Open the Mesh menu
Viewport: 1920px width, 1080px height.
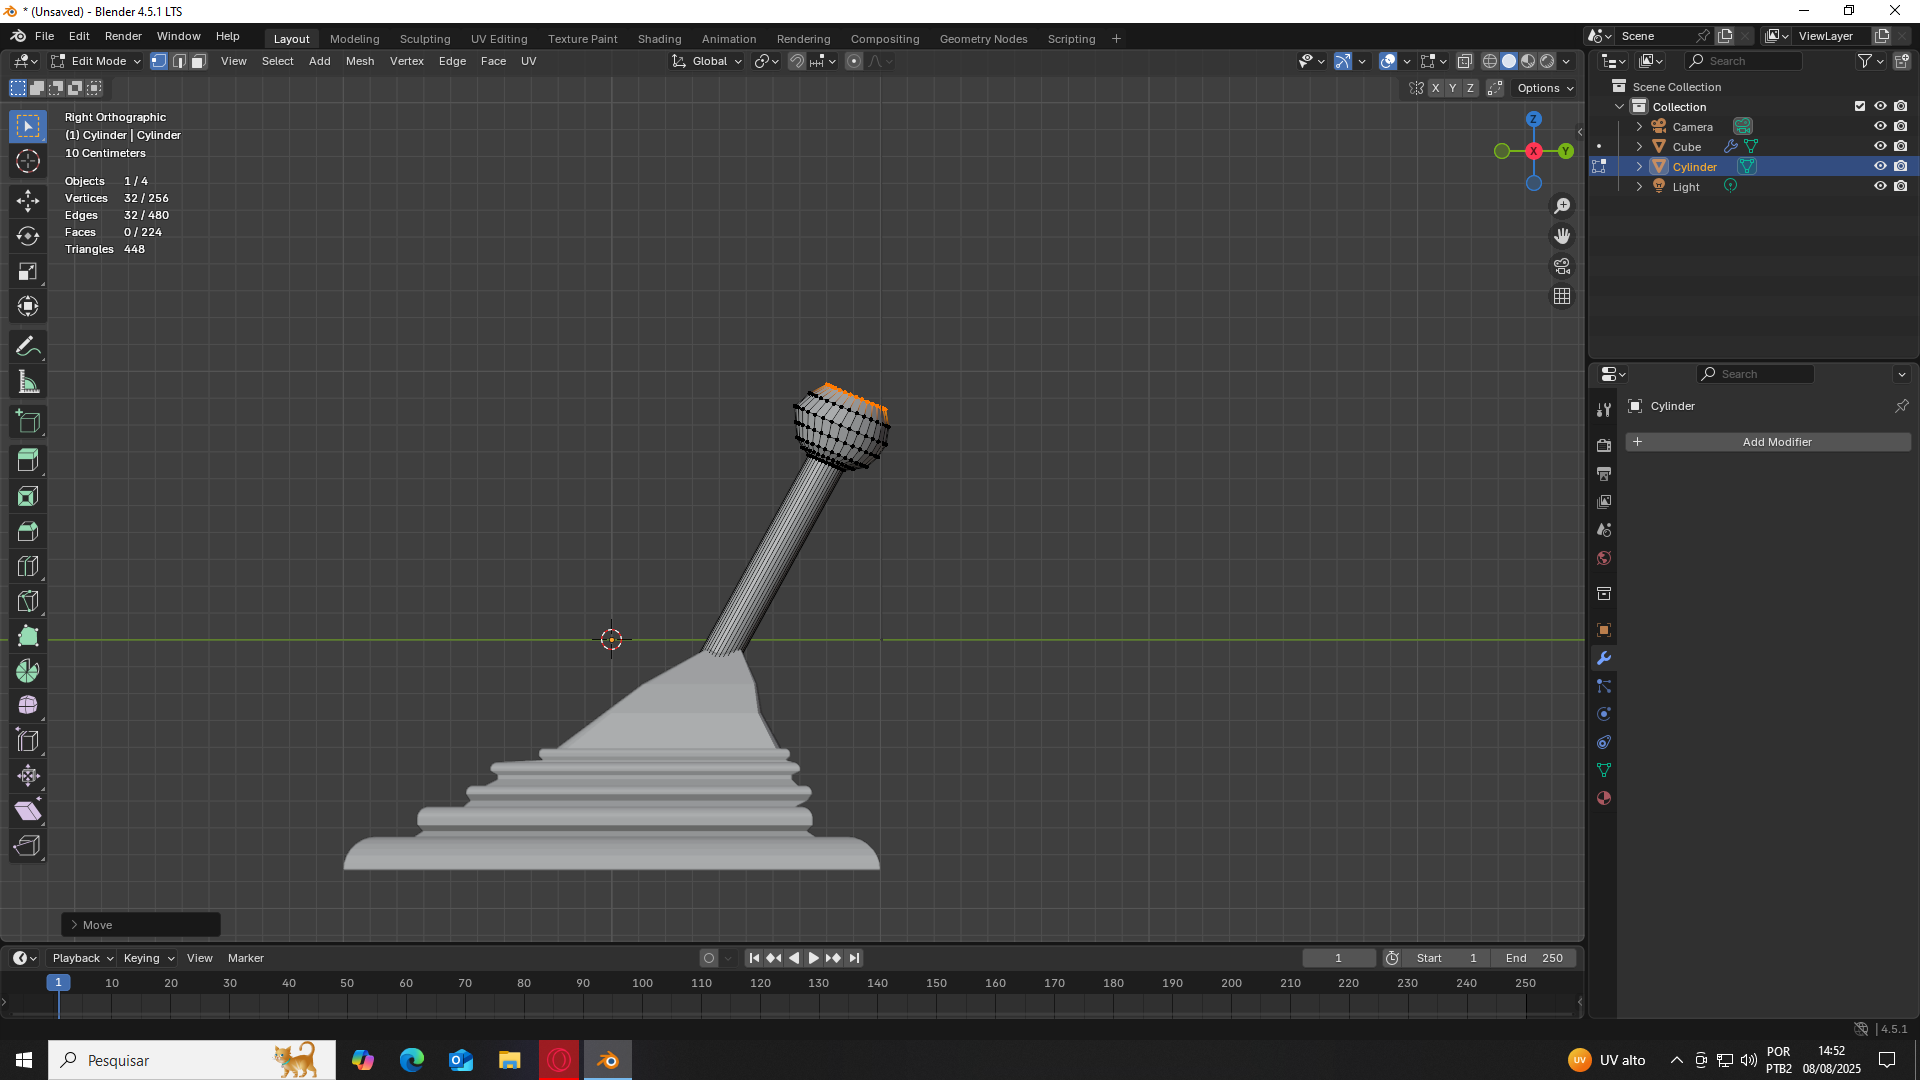click(x=360, y=61)
